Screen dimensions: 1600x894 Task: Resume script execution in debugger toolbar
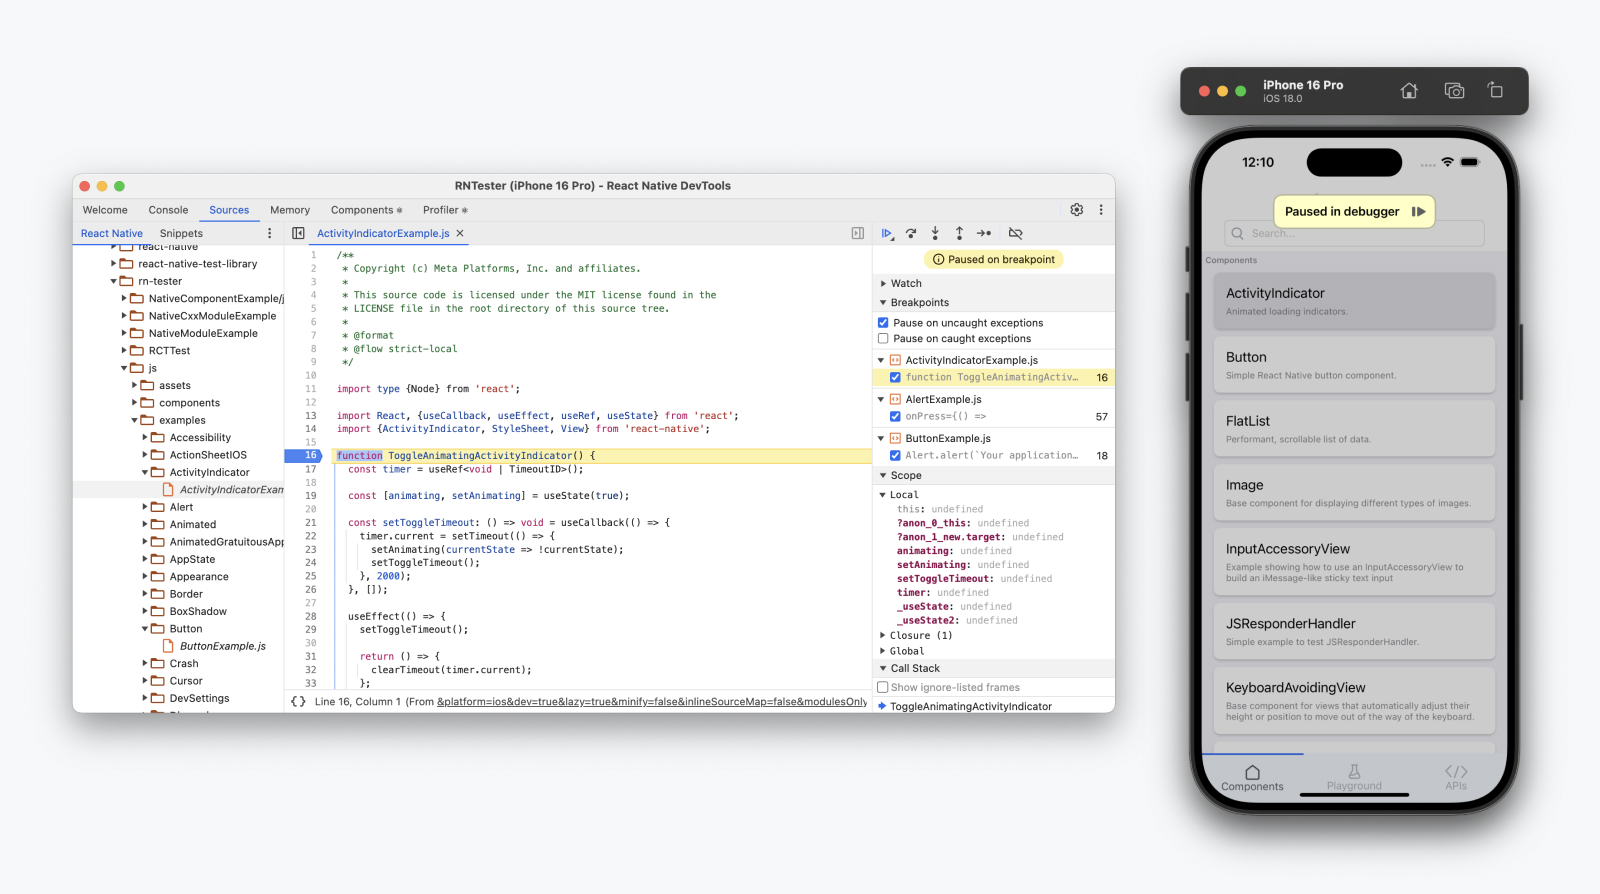click(886, 234)
